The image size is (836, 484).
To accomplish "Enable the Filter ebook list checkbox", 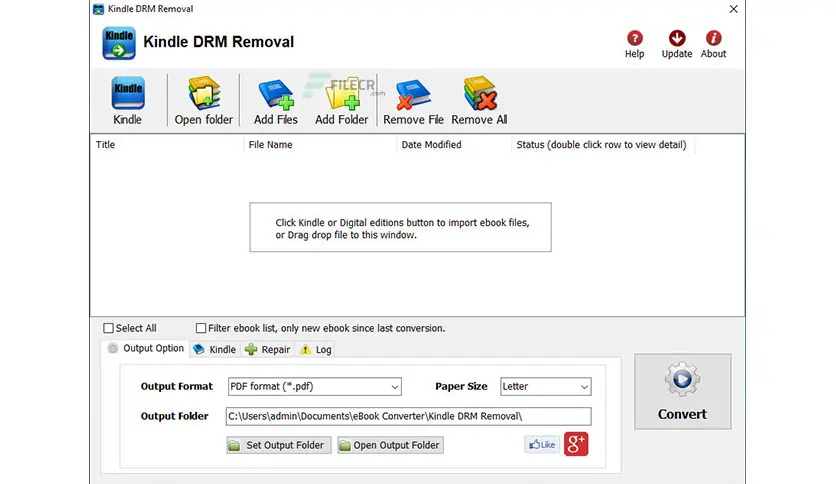I will [201, 328].
